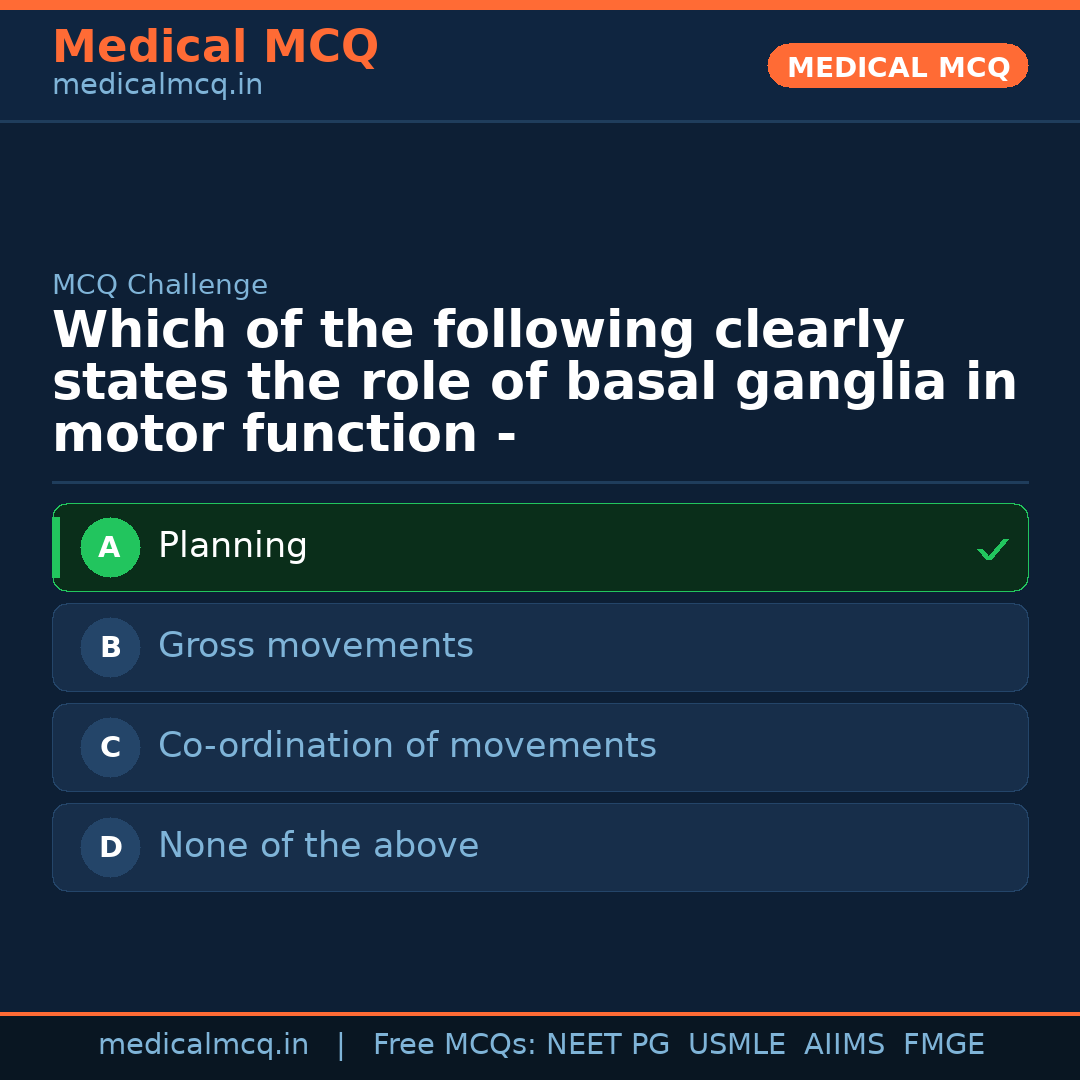Screen dimensions: 1080x1080
Task: Expand the MCQ Challenge section
Action: [x=160, y=285]
